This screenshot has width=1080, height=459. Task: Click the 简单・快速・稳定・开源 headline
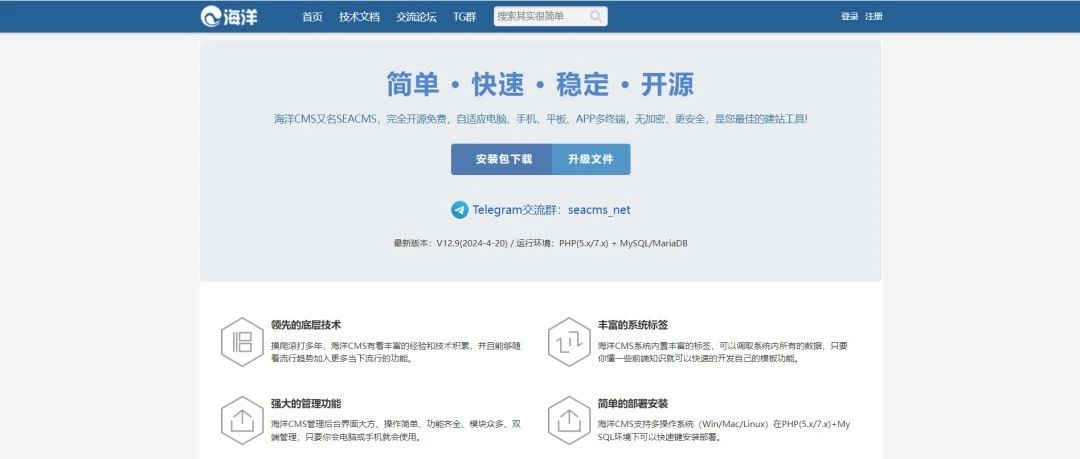[540, 84]
